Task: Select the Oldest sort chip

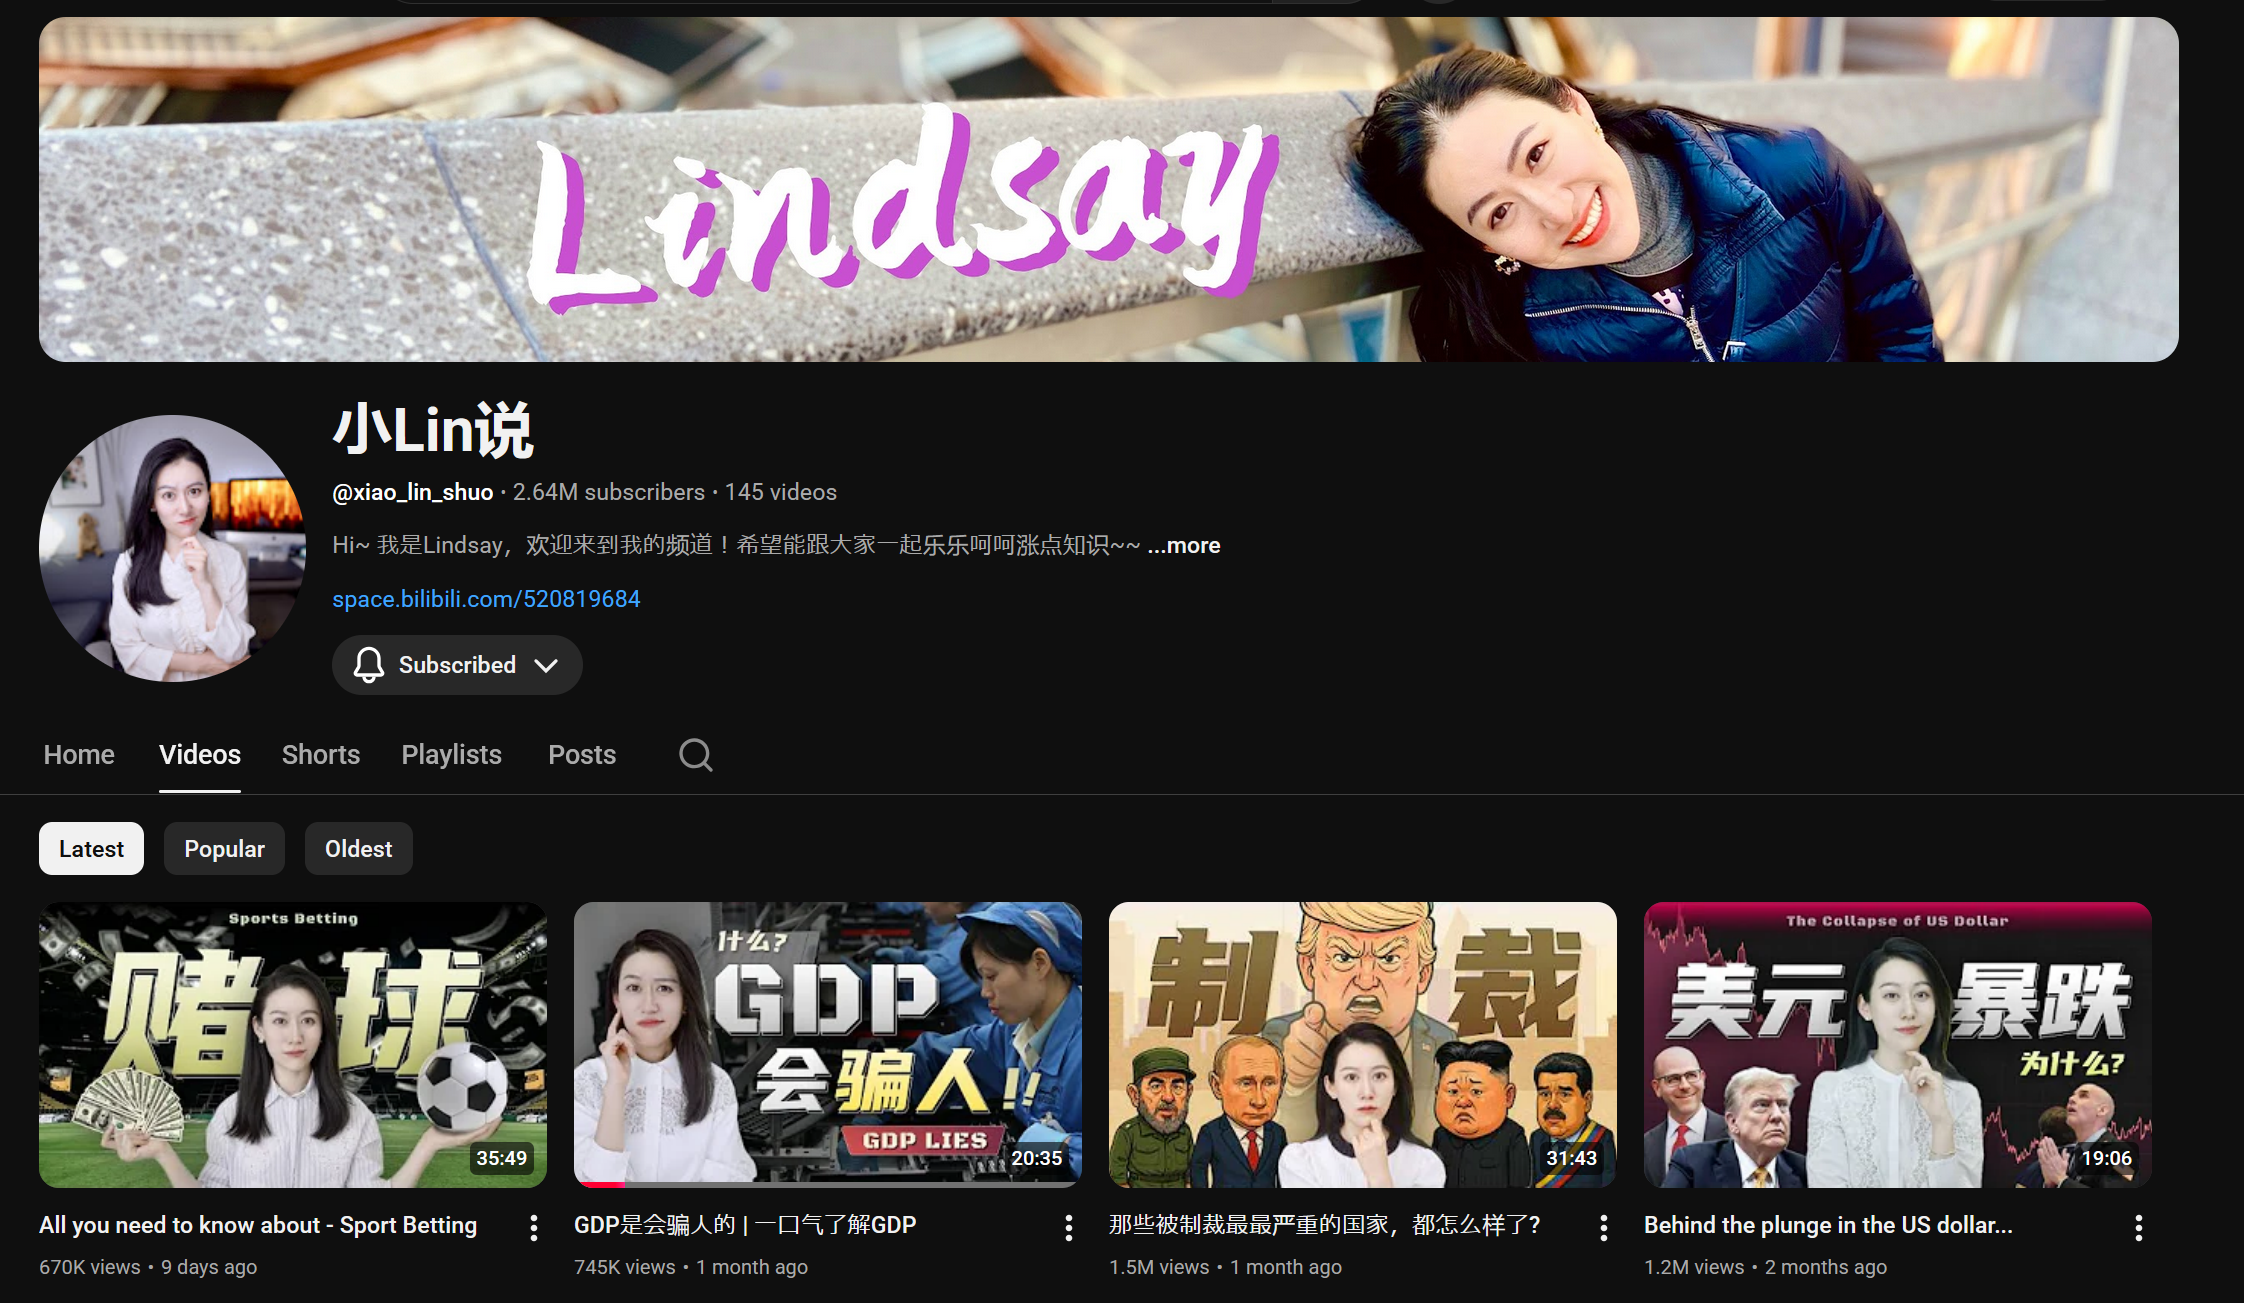Action: (358, 849)
